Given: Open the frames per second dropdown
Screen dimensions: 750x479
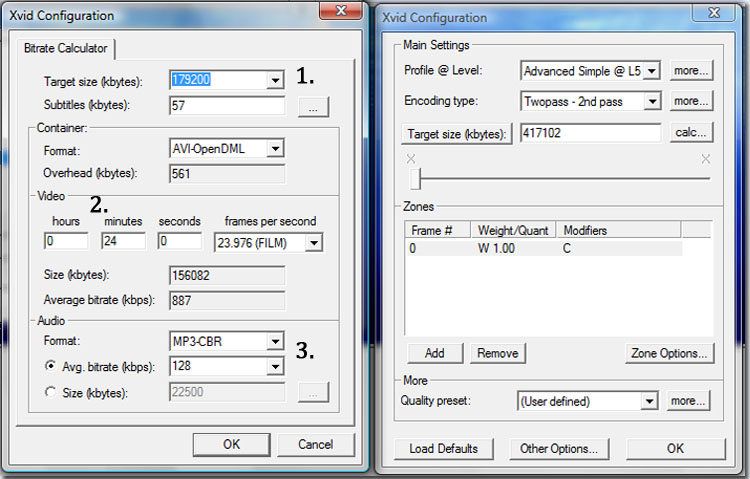Looking at the screenshot, I should click(x=314, y=243).
